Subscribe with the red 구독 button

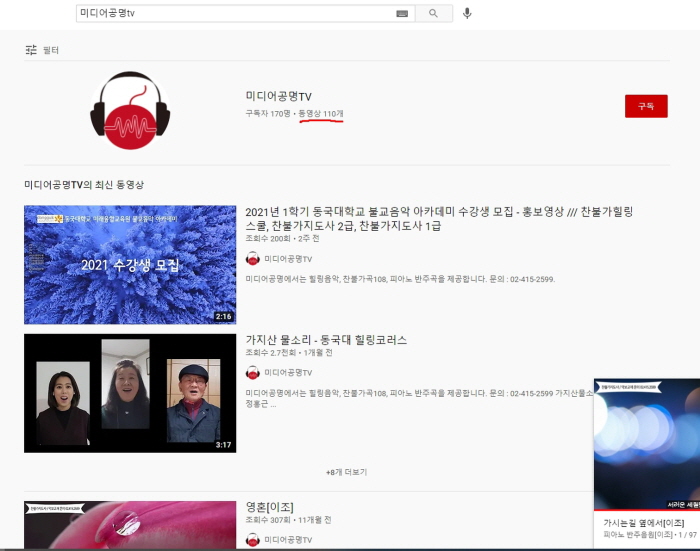pyautogui.click(x=646, y=106)
